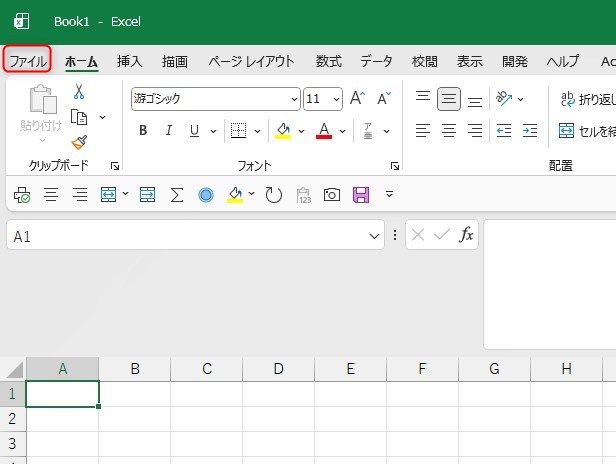
Task: Toggle Bold formatting
Action: click(143, 131)
